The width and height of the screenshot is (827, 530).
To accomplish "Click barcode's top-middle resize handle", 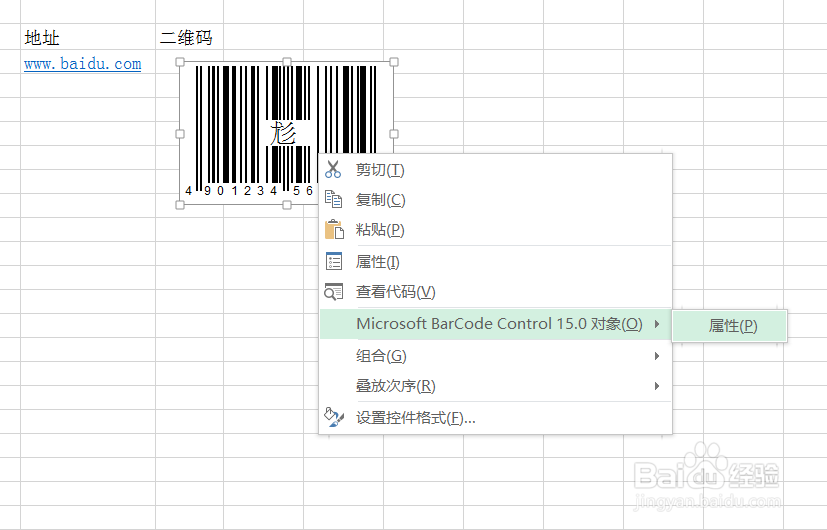I will pos(287,62).
